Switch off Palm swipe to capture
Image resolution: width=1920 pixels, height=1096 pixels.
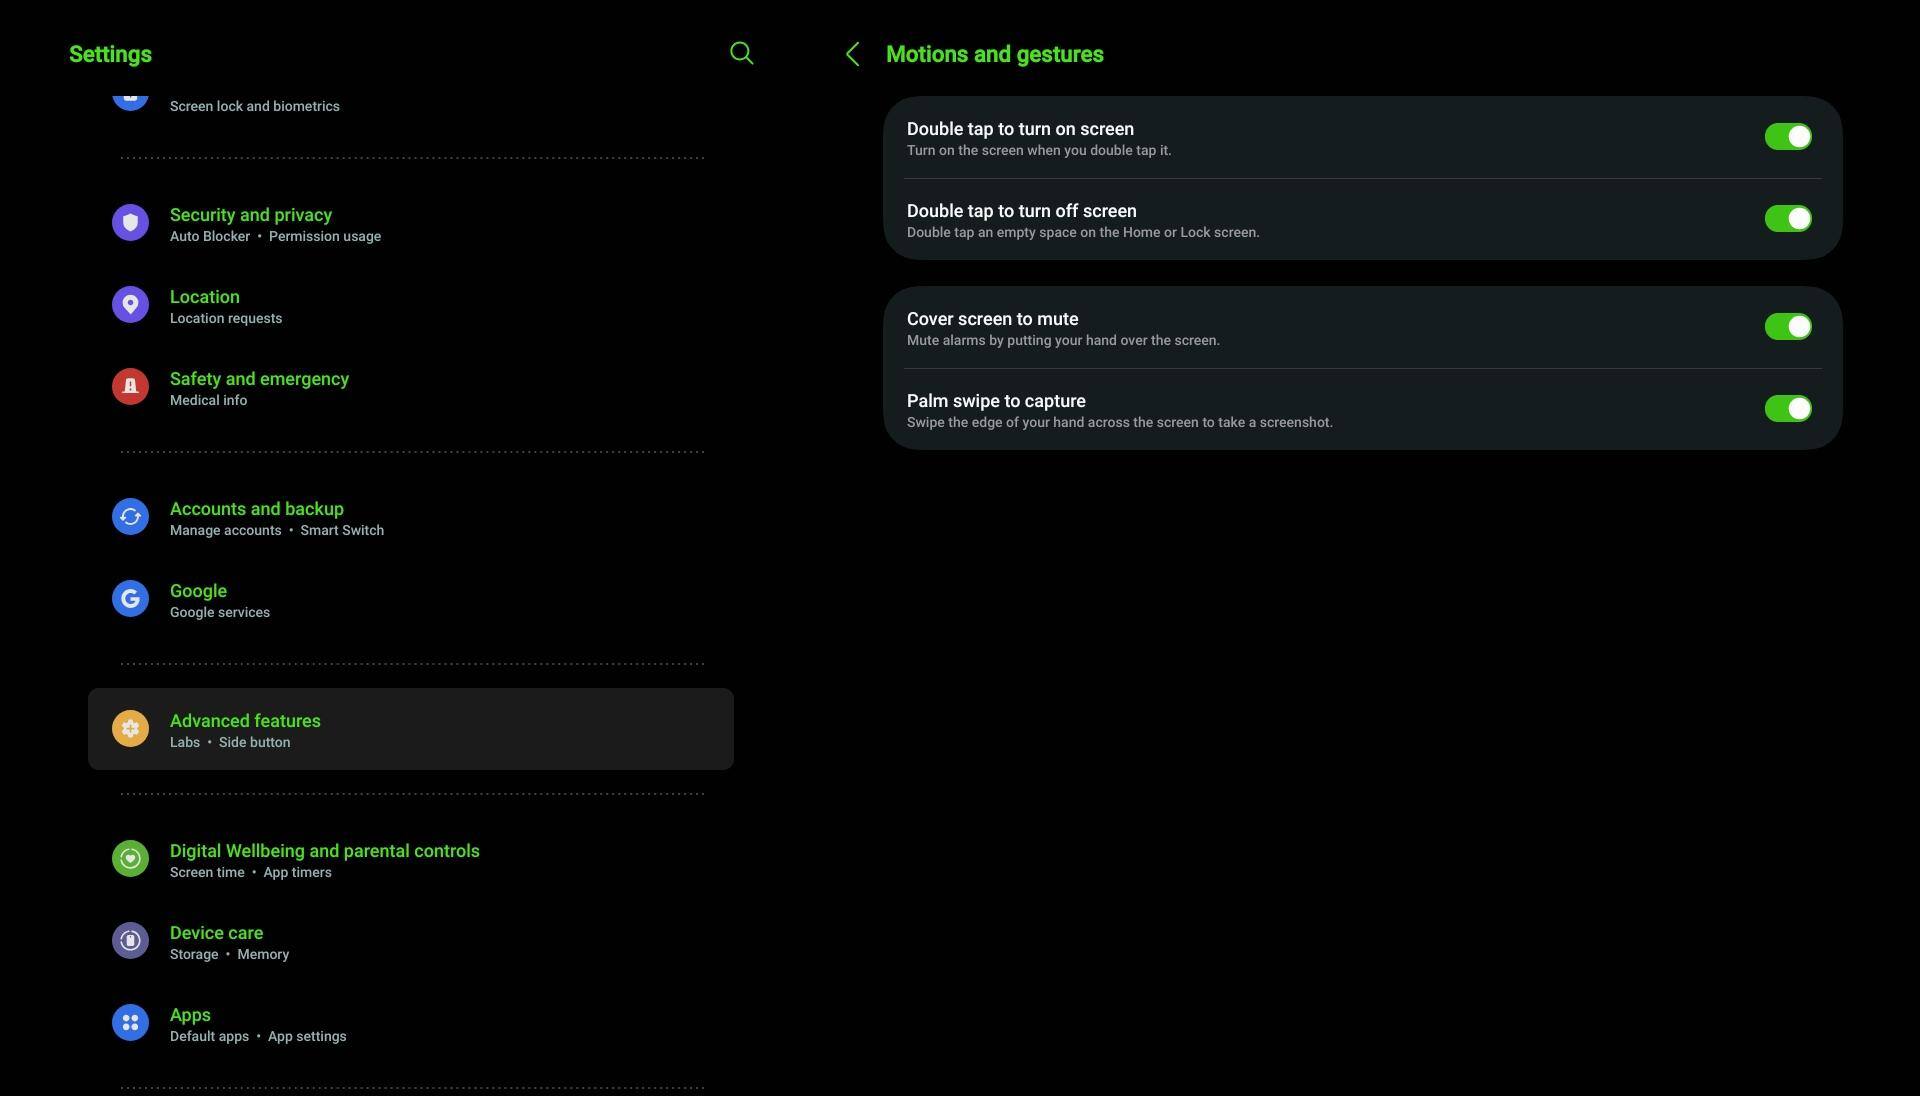1787,409
